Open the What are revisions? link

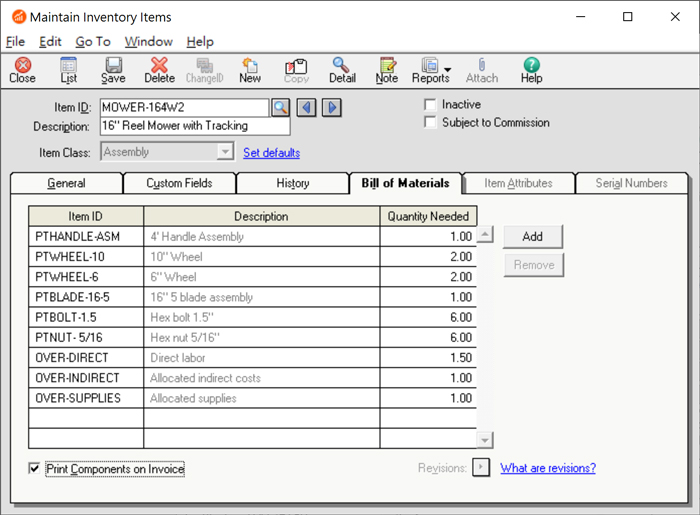[x=548, y=468]
